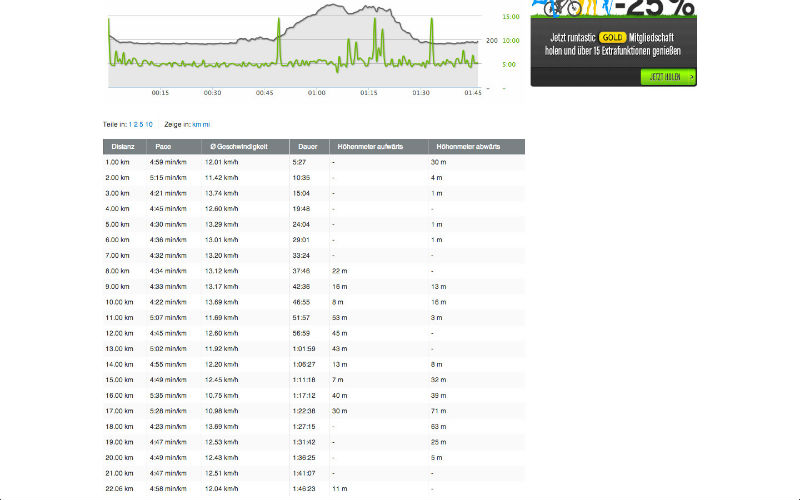The width and height of the screenshot is (800, 500).
Task: Click the '1:01:59' duration cell
Action: [x=304, y=349]
